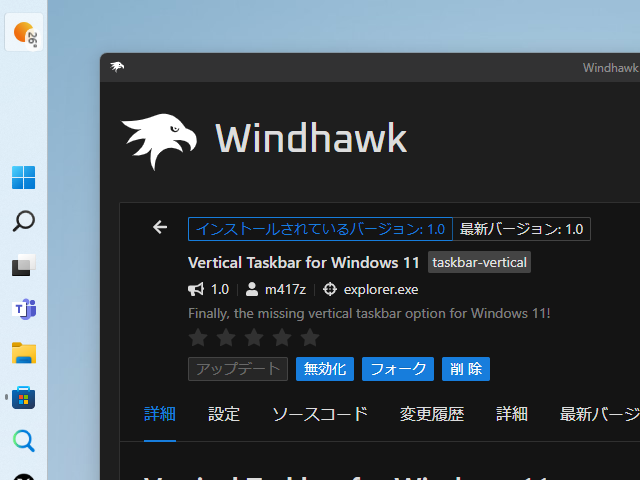Image resolution: width=640 pixels, height=480 pixels.
Task: Switch to the 設定 tab
Action: point(224,414)
